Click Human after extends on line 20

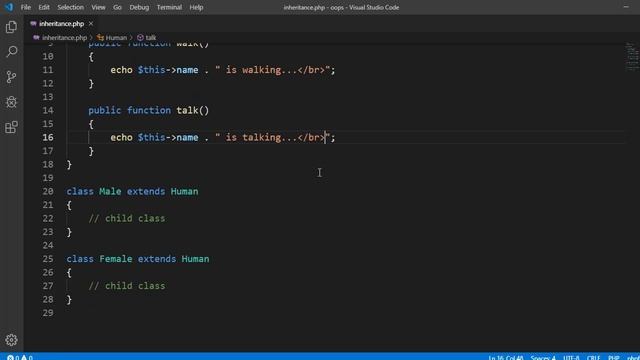(x=184, y=191)
